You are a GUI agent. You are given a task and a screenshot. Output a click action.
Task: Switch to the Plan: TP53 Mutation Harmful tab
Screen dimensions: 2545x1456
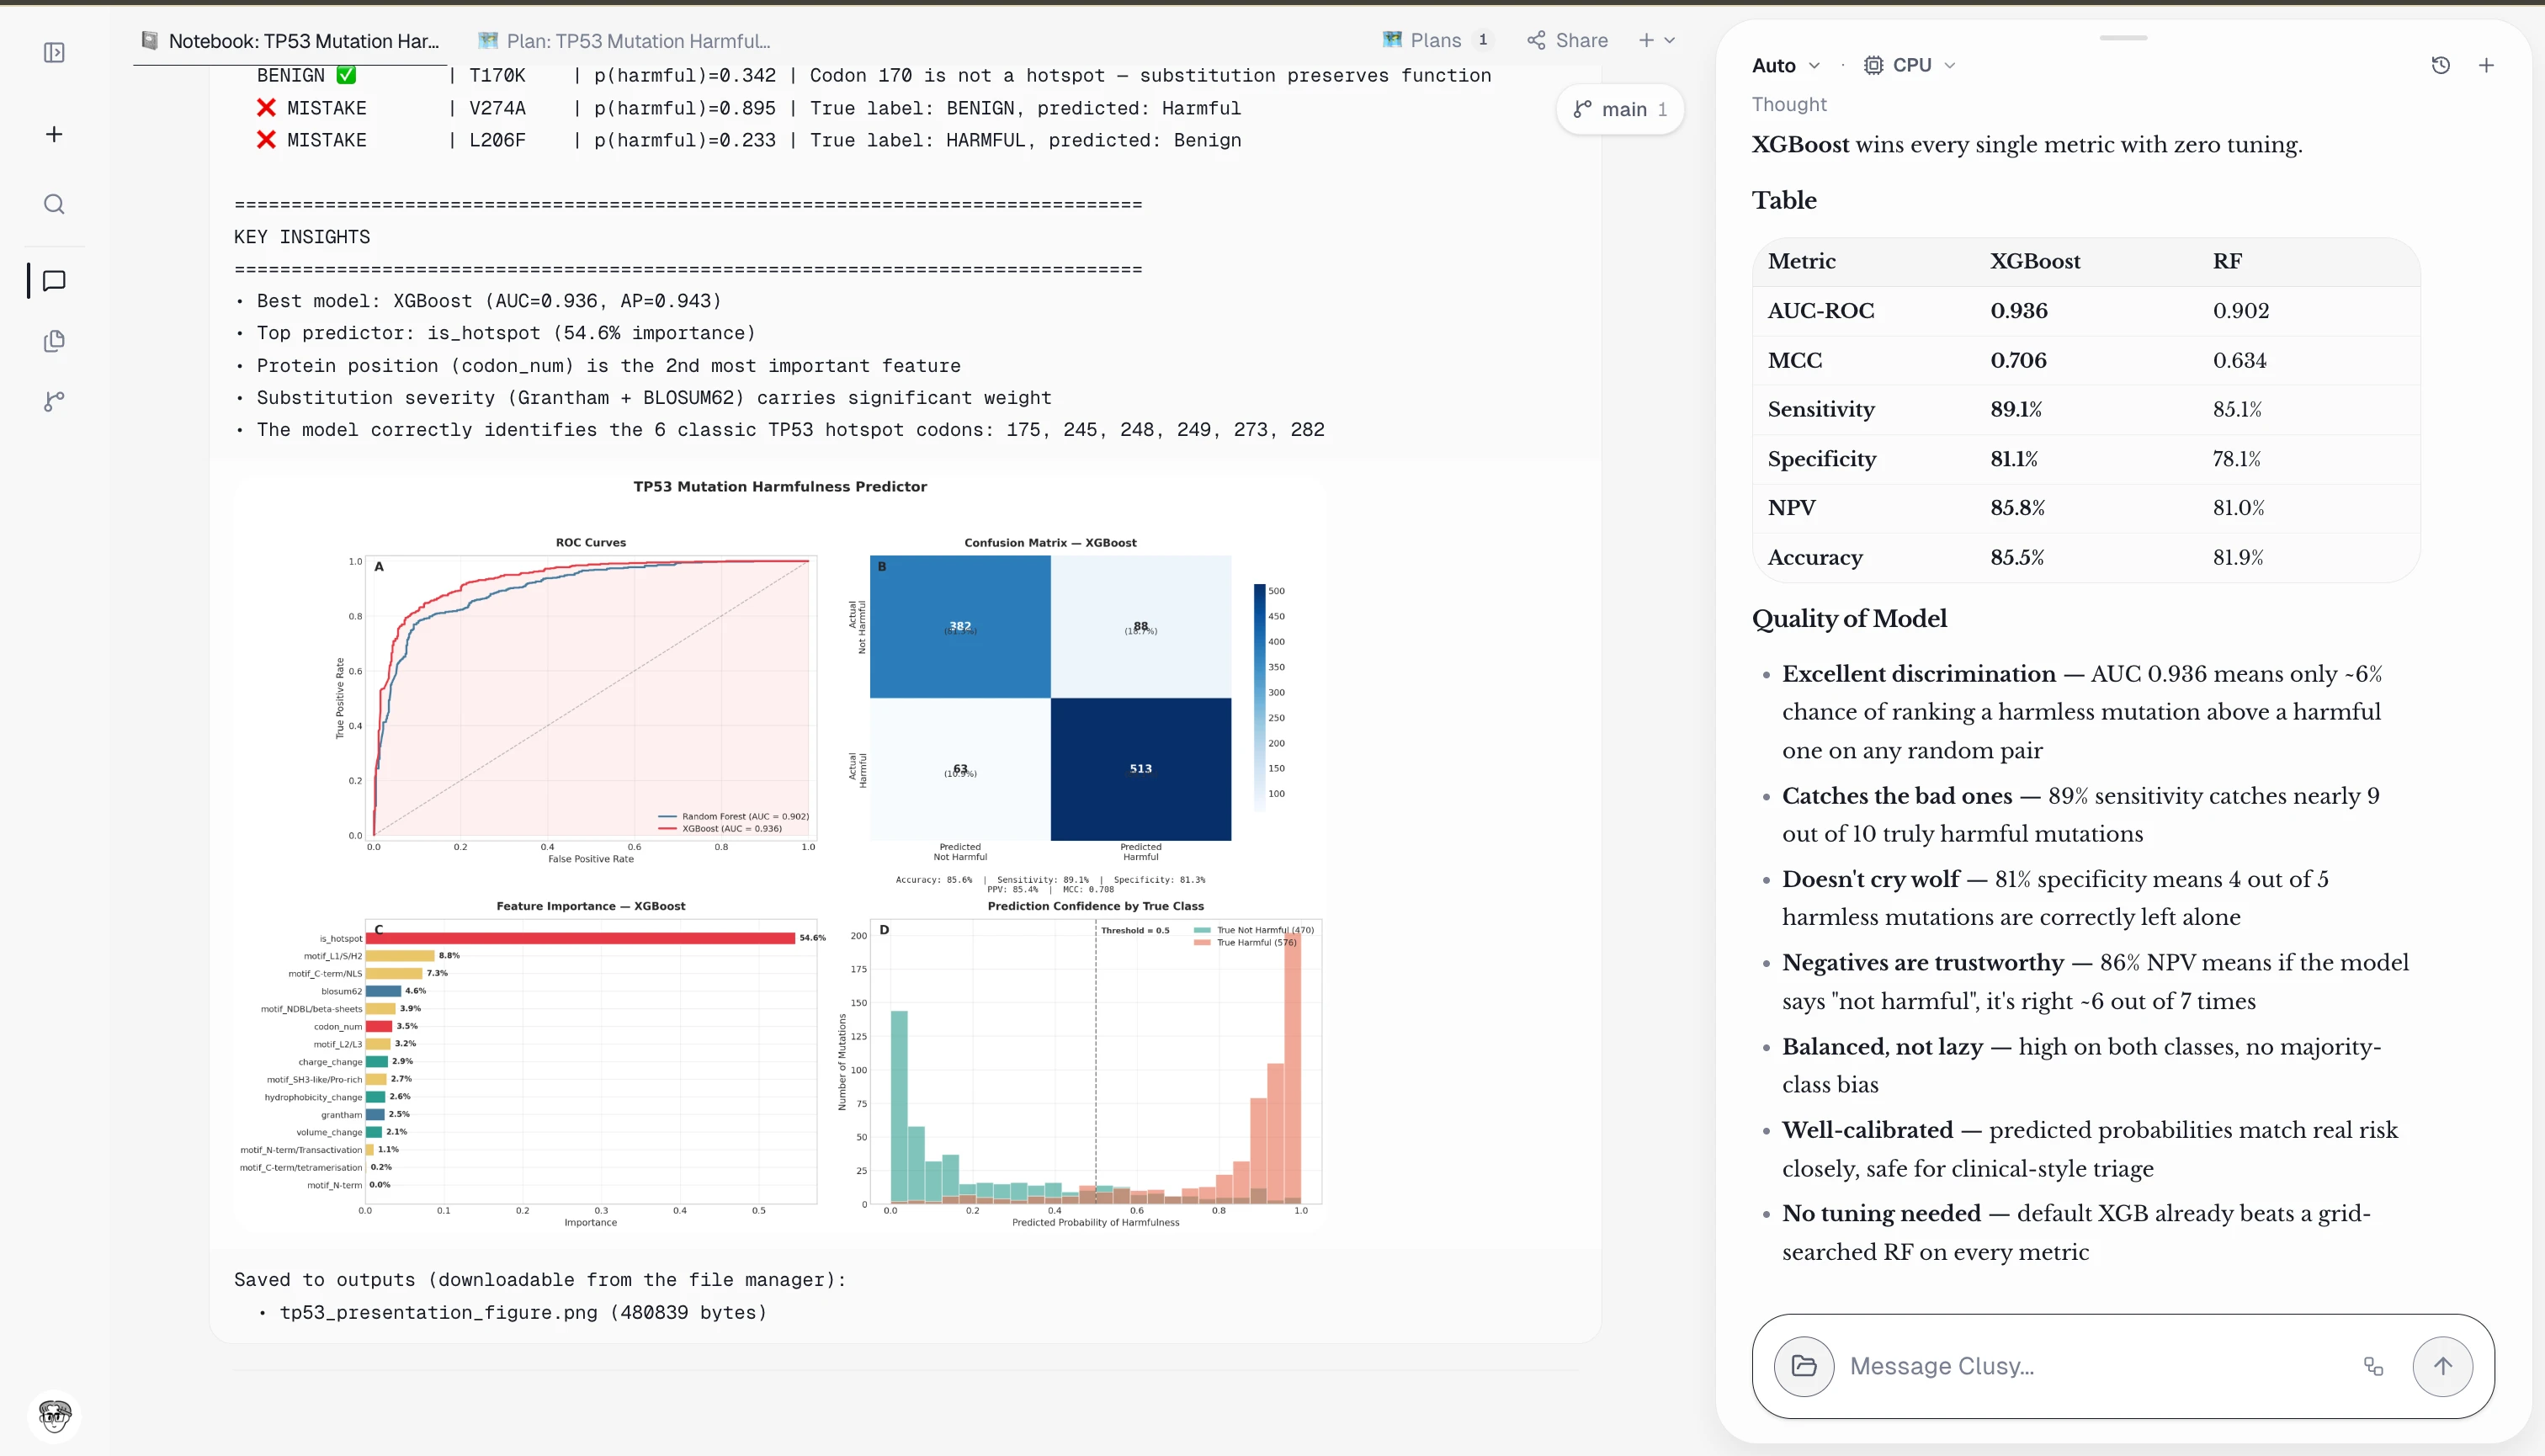coord(624,41)
